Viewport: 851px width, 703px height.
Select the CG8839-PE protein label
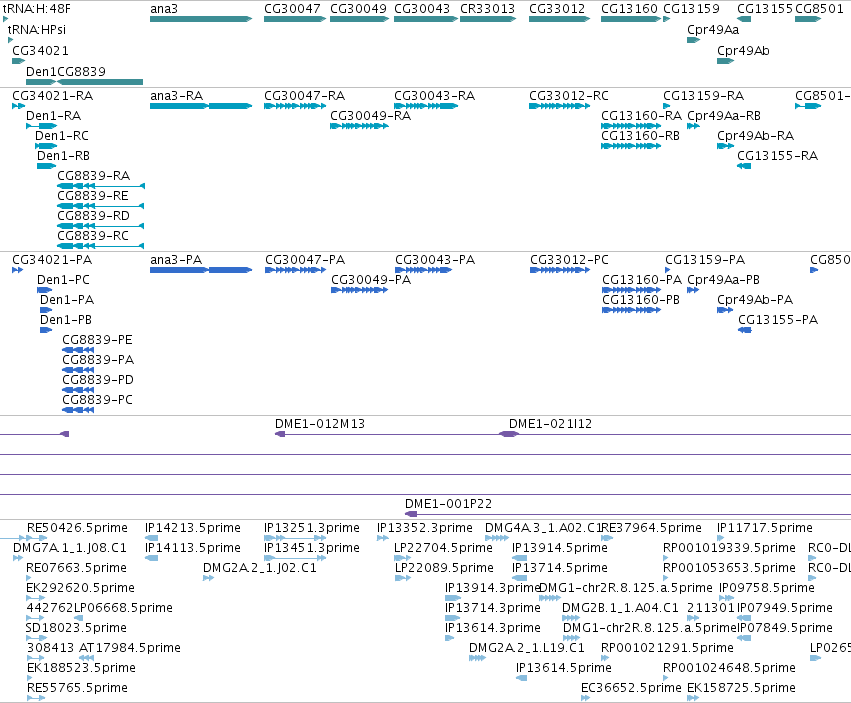click(x=97, y=340)
